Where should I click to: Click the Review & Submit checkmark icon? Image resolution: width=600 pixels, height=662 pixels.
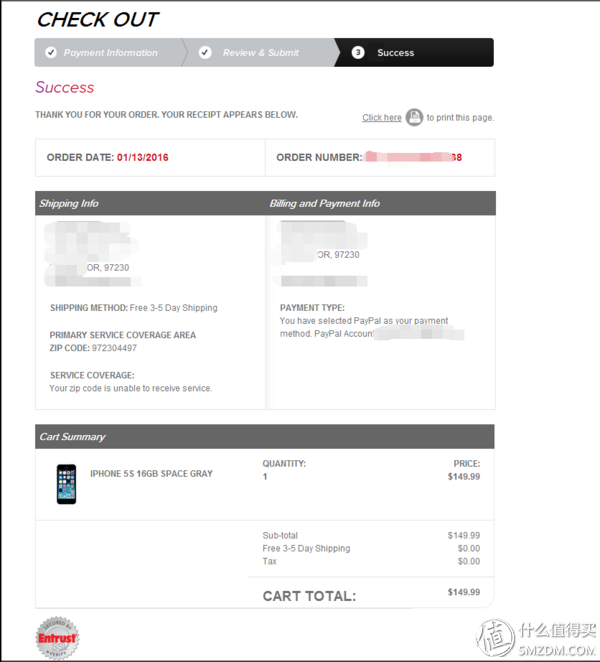(x=205, y=52)
